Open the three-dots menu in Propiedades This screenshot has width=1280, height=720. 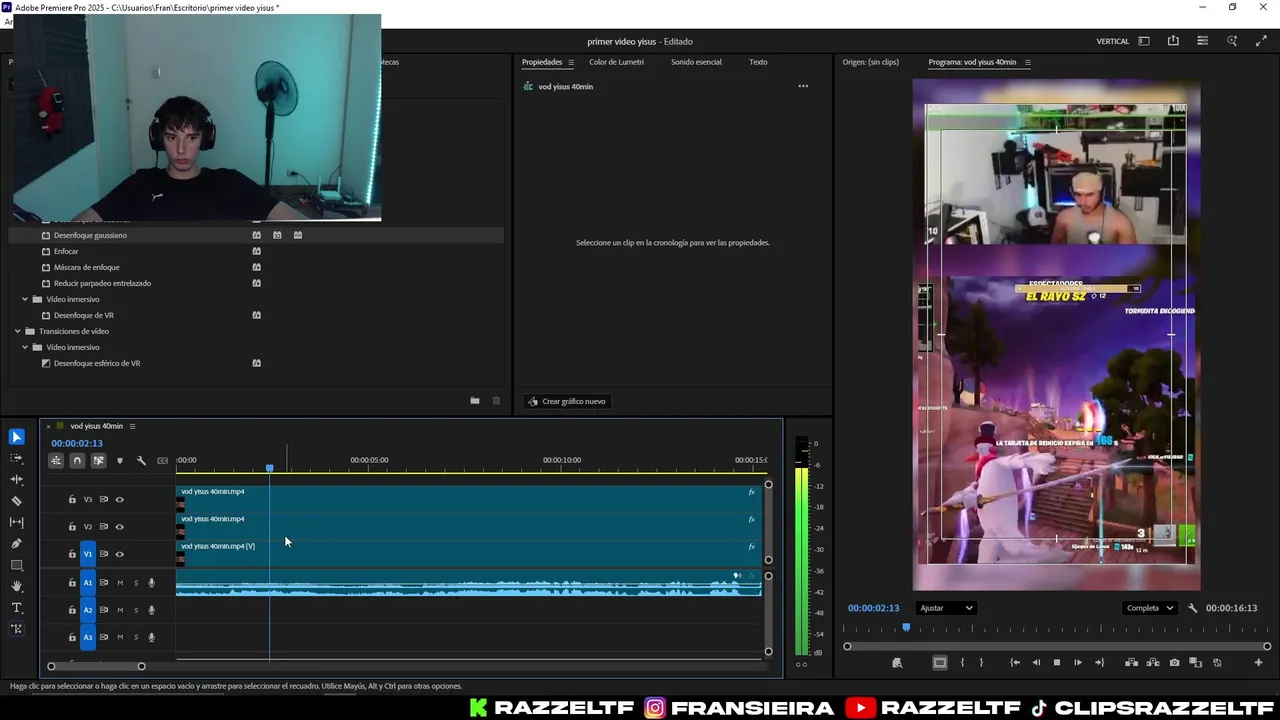pos(803,86)
